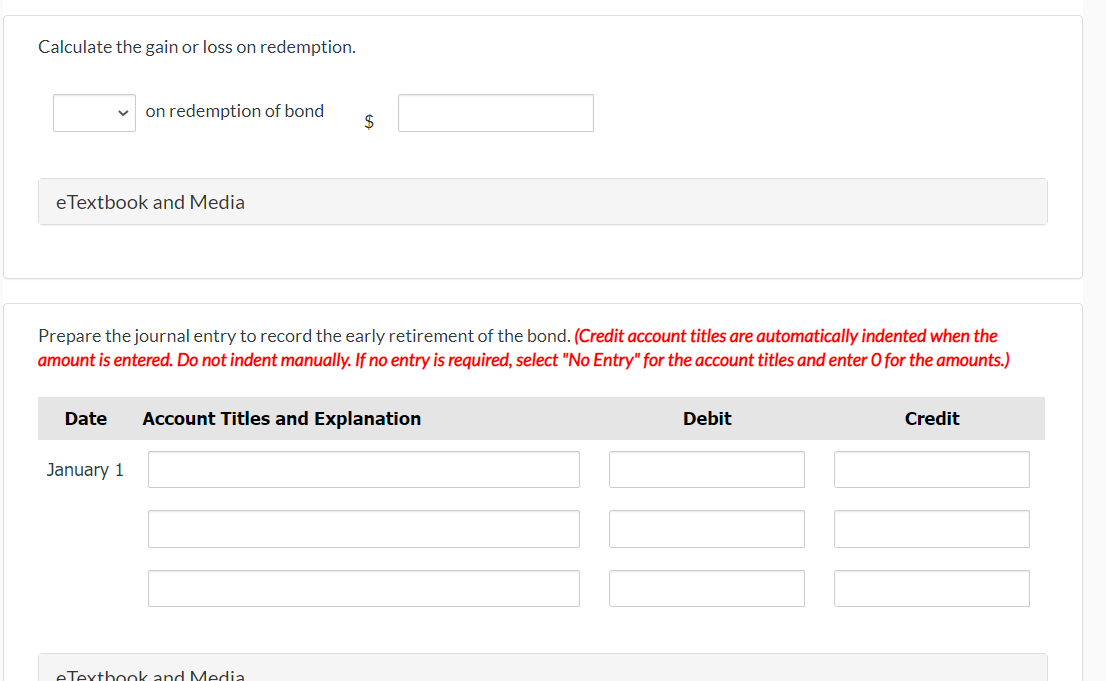This screenshot has width=1106, height=681.
Task: Click 'on redemption of bond' label
Action: coord(235,112)
